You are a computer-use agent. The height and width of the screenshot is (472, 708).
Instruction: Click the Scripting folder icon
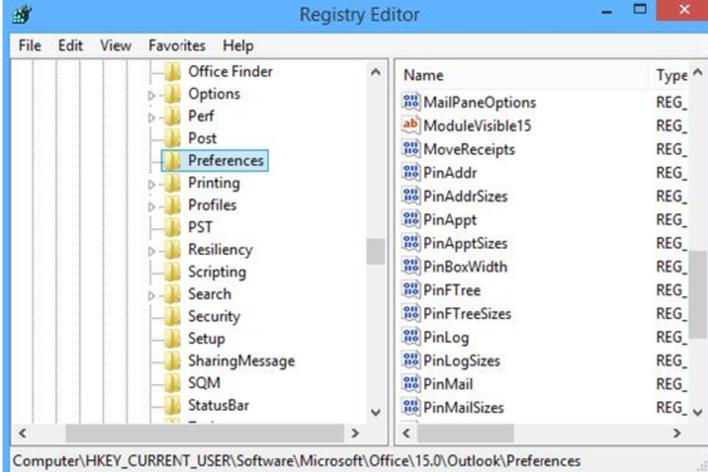click(x=172, y=272)
